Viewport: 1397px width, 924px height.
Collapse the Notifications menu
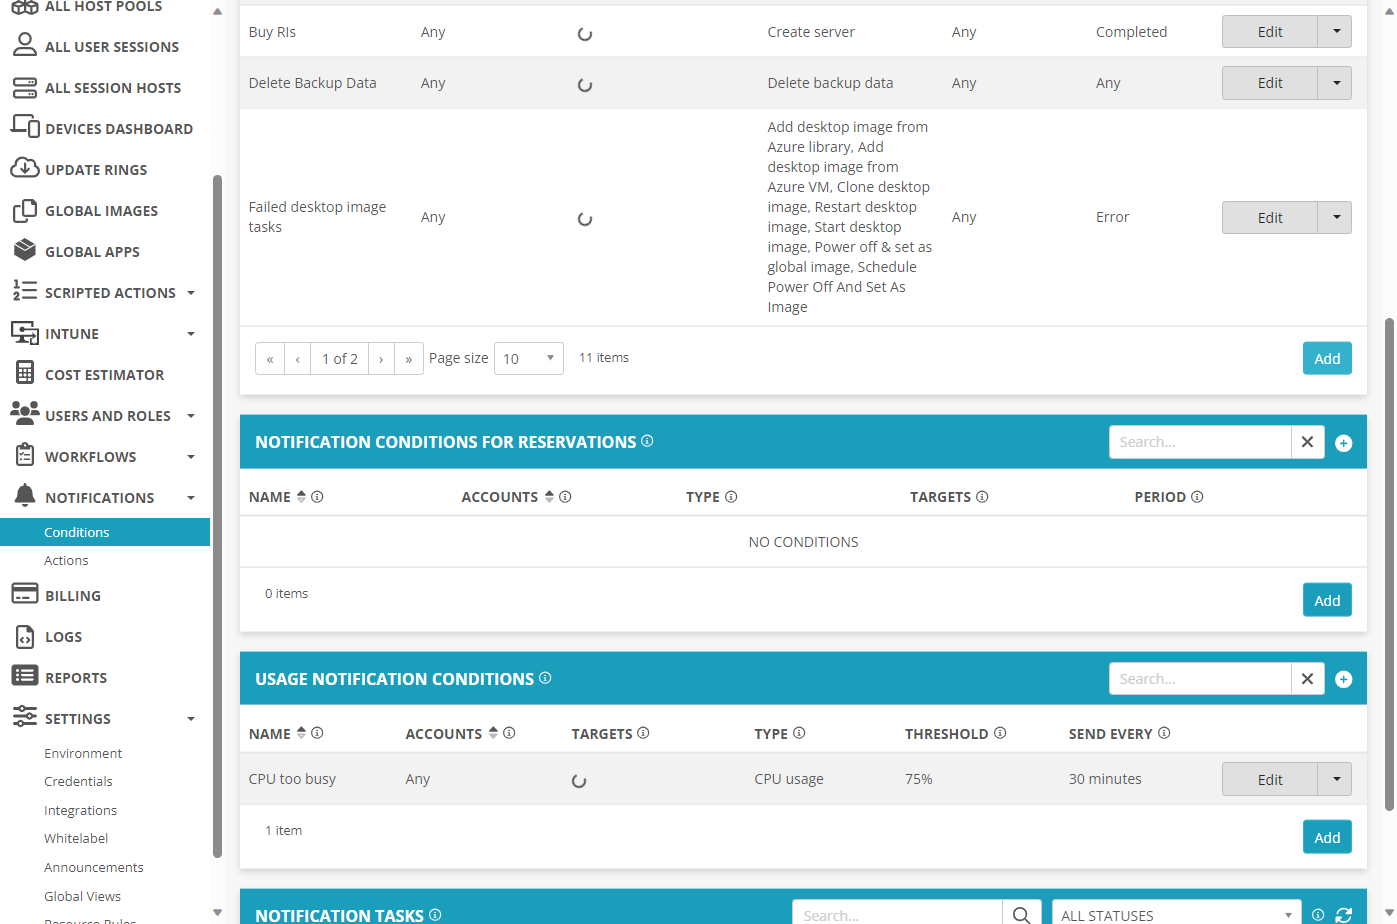pos(191,498)
